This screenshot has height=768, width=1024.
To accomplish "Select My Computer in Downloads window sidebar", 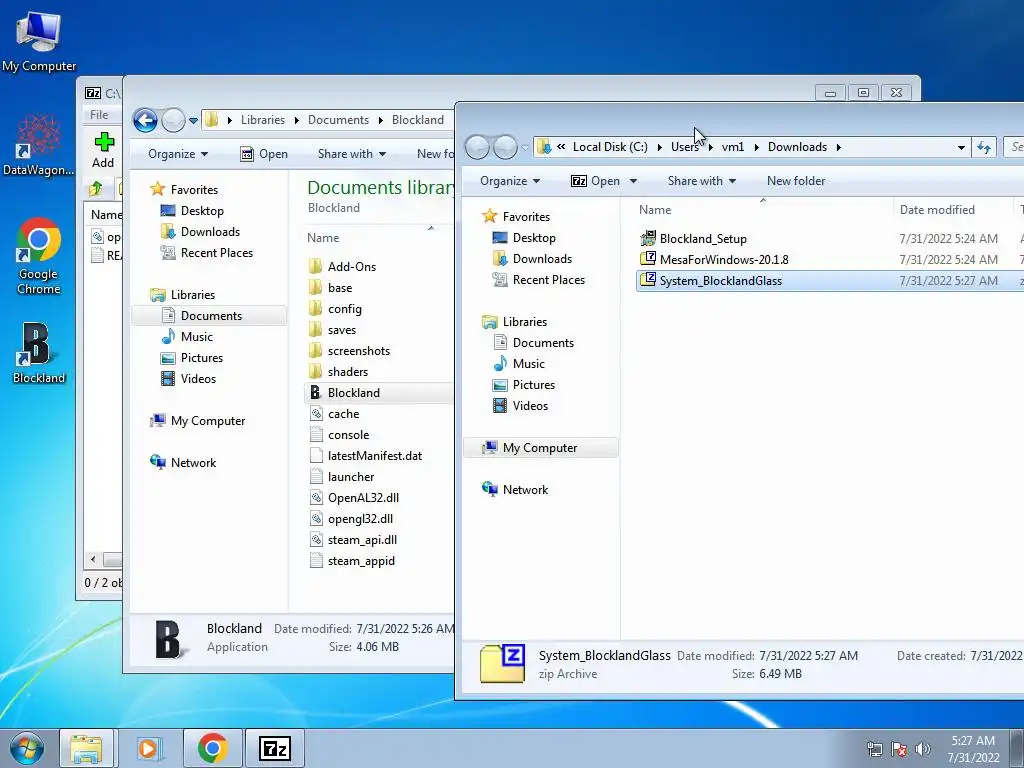I will pyautogui.click(x=540, y=448).
